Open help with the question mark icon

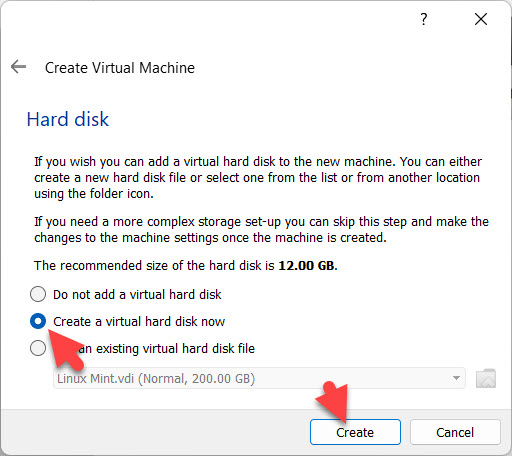tap(423, 19)
